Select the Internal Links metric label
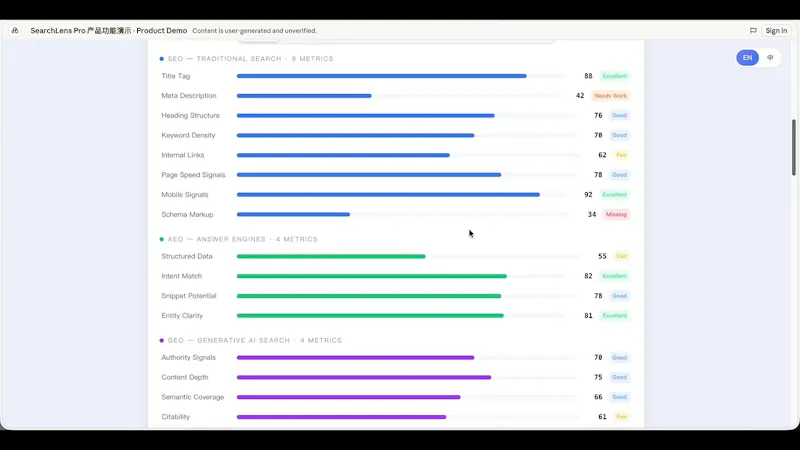This screenshot has height=450, width=800. pyautogui.click(x=183, y=155)
